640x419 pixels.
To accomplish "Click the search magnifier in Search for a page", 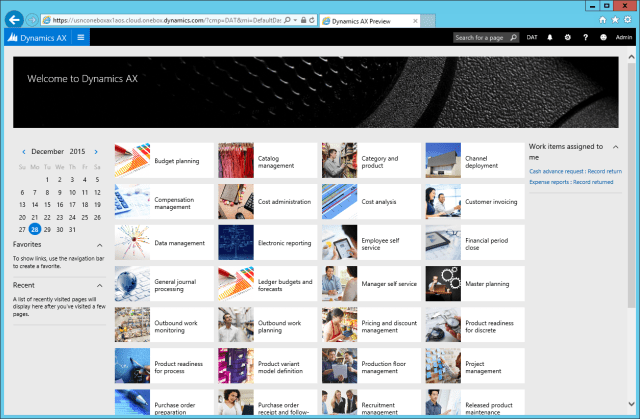I will (x=513, y=38).
